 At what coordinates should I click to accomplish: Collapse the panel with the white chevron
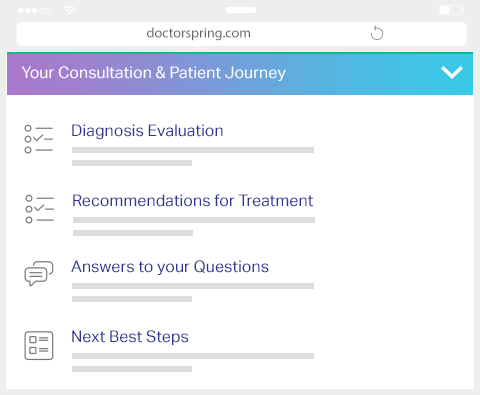pos(452,72)
